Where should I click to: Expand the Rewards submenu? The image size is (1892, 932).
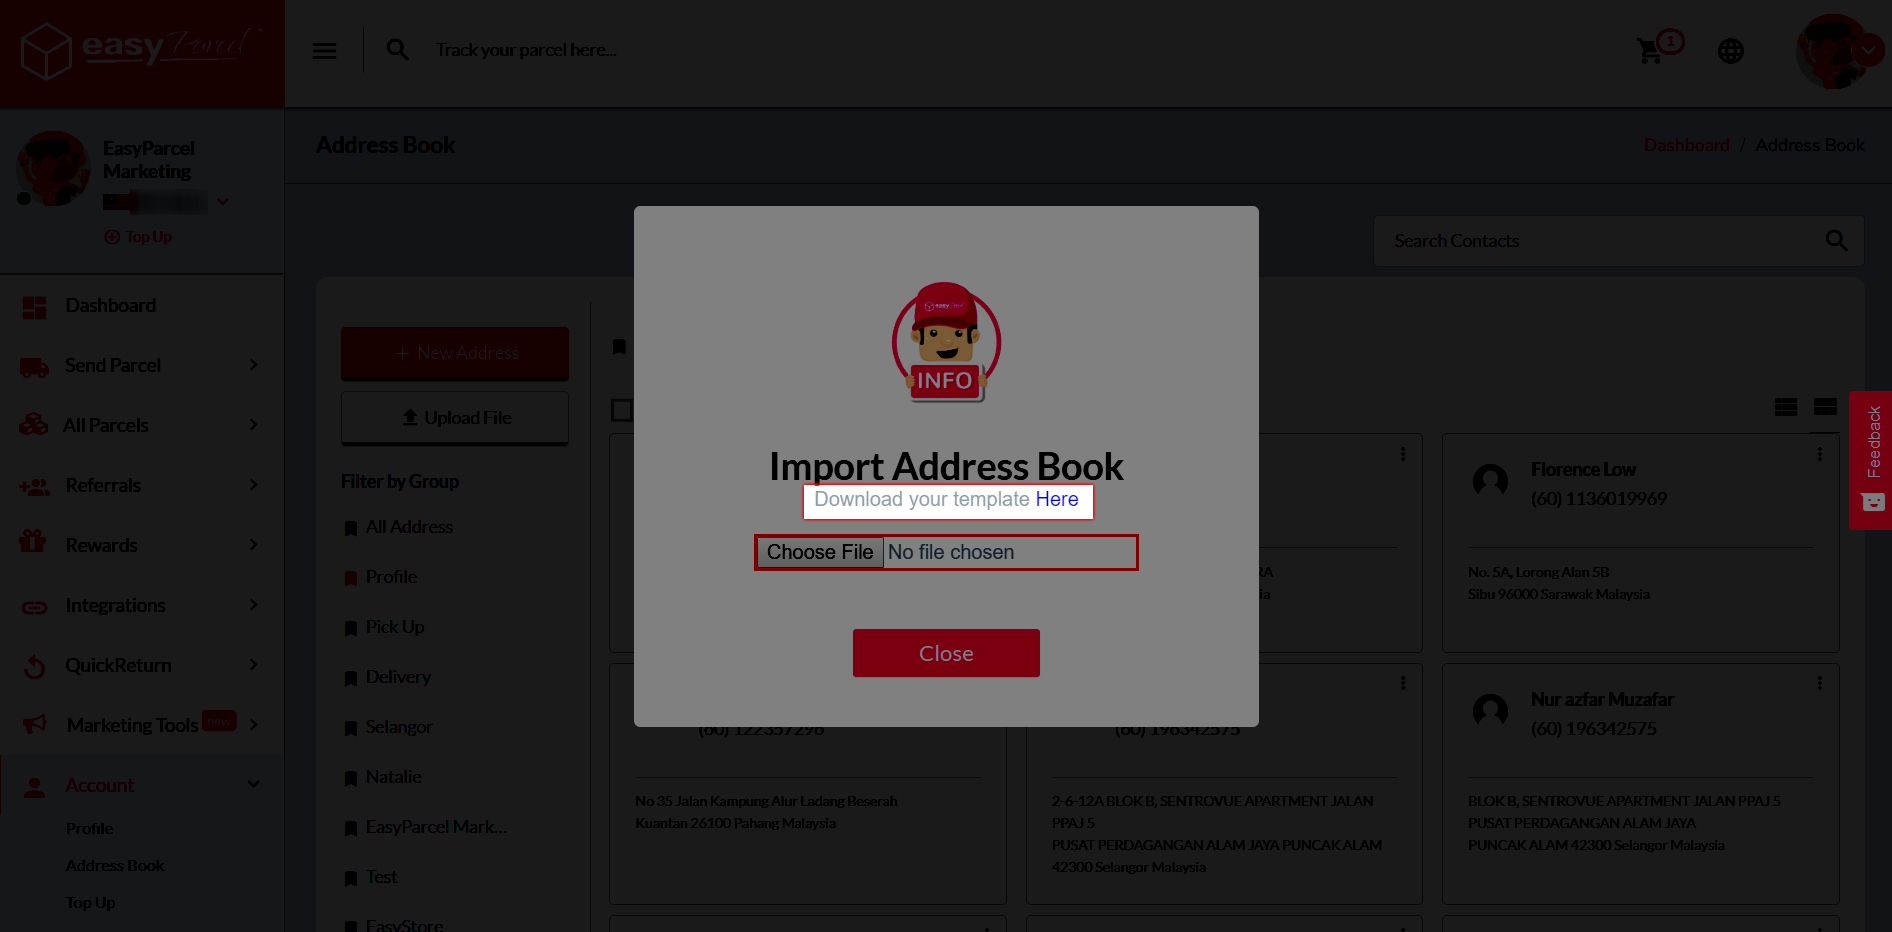coord(253,545)
